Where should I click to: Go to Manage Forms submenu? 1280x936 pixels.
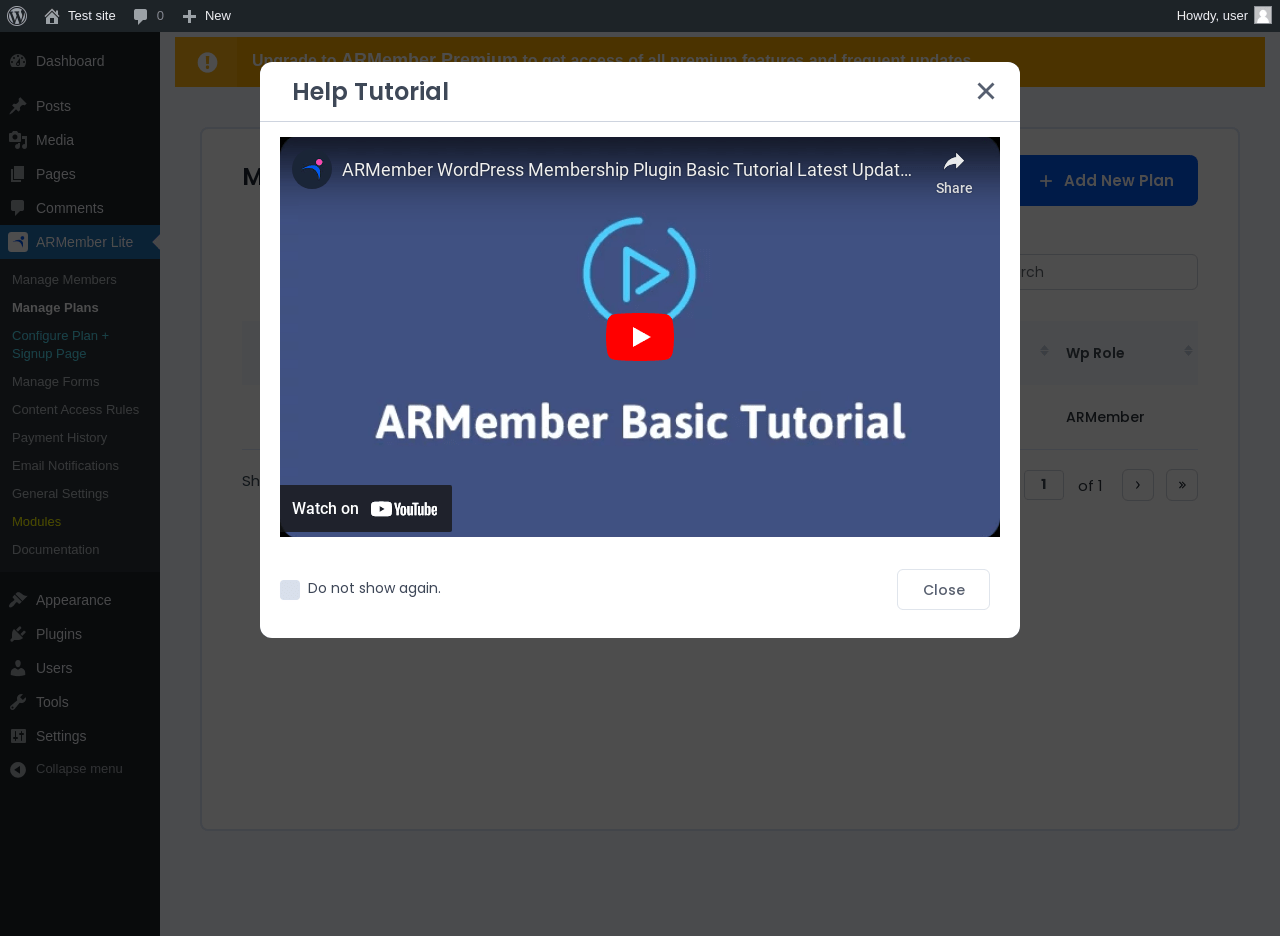coord(55,381)
